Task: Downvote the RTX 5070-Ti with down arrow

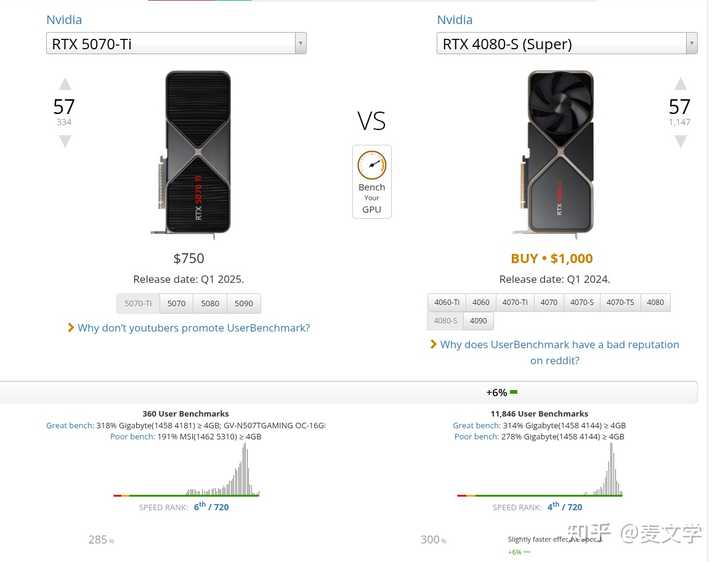Action: 65,141
